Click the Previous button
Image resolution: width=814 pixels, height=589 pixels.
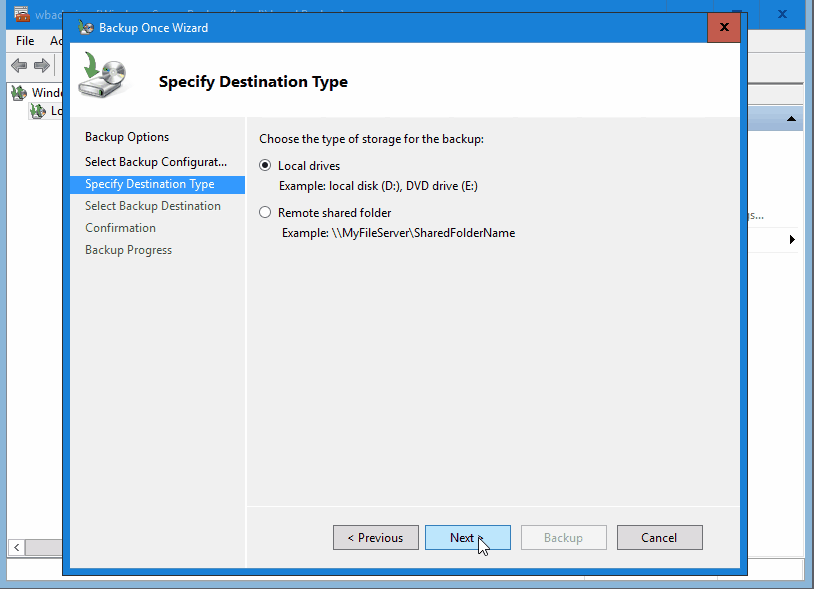click(376, 537)
